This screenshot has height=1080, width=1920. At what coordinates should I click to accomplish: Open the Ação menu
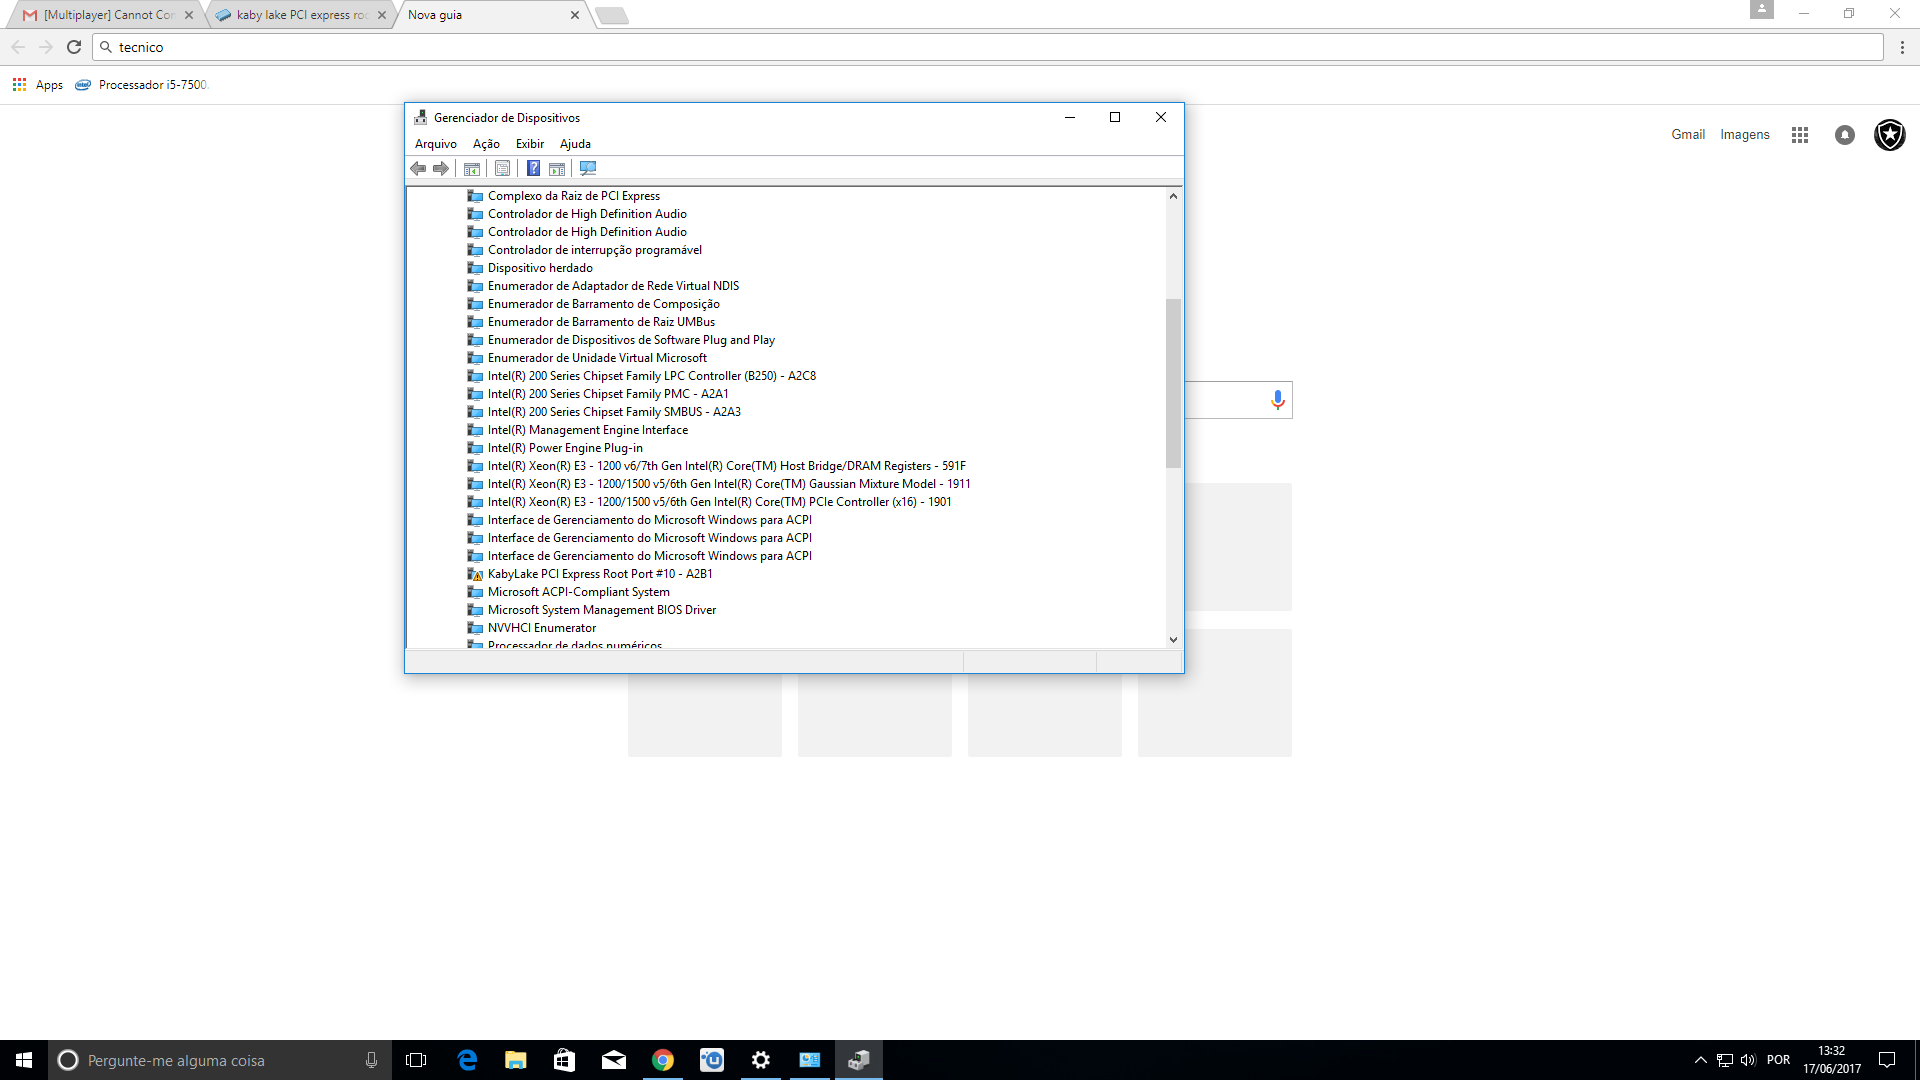486,144
